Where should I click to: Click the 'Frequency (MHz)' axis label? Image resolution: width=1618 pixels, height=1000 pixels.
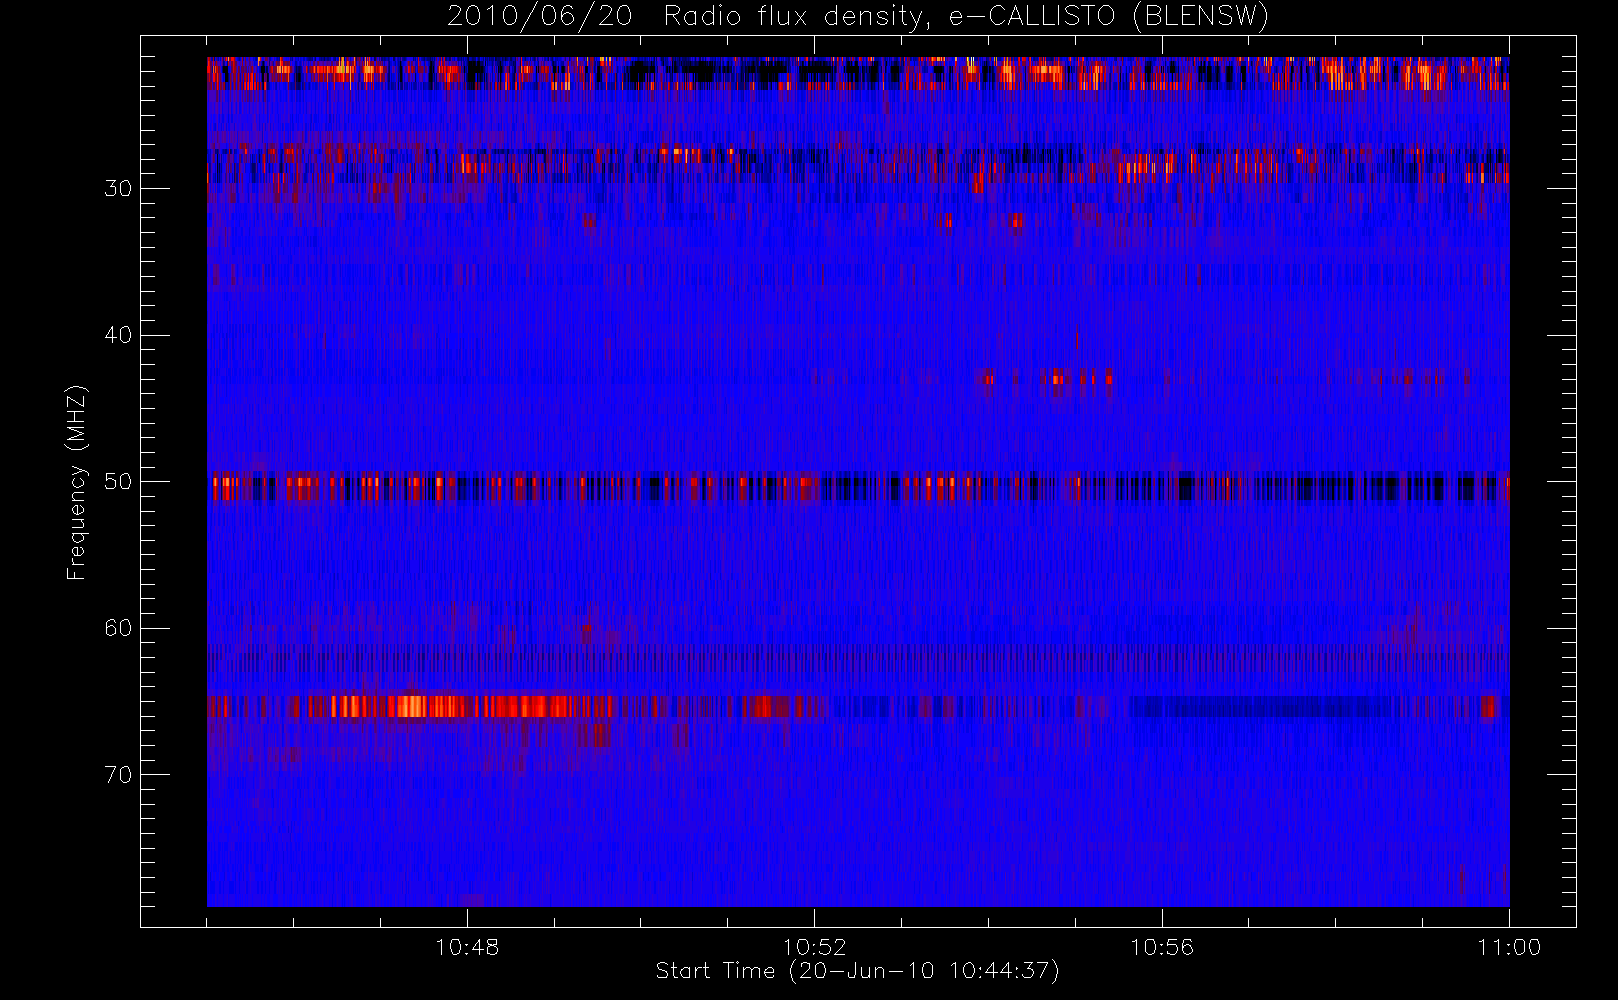76,482
